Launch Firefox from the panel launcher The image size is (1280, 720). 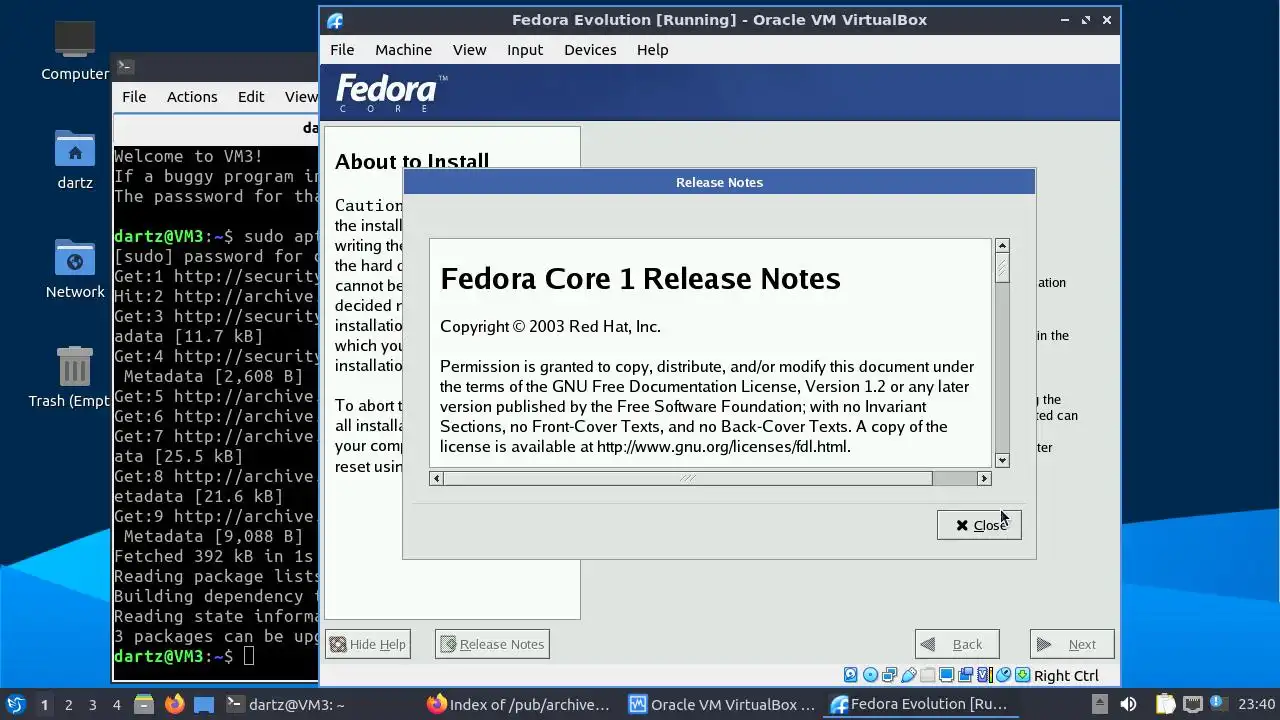tap(175, 704)
